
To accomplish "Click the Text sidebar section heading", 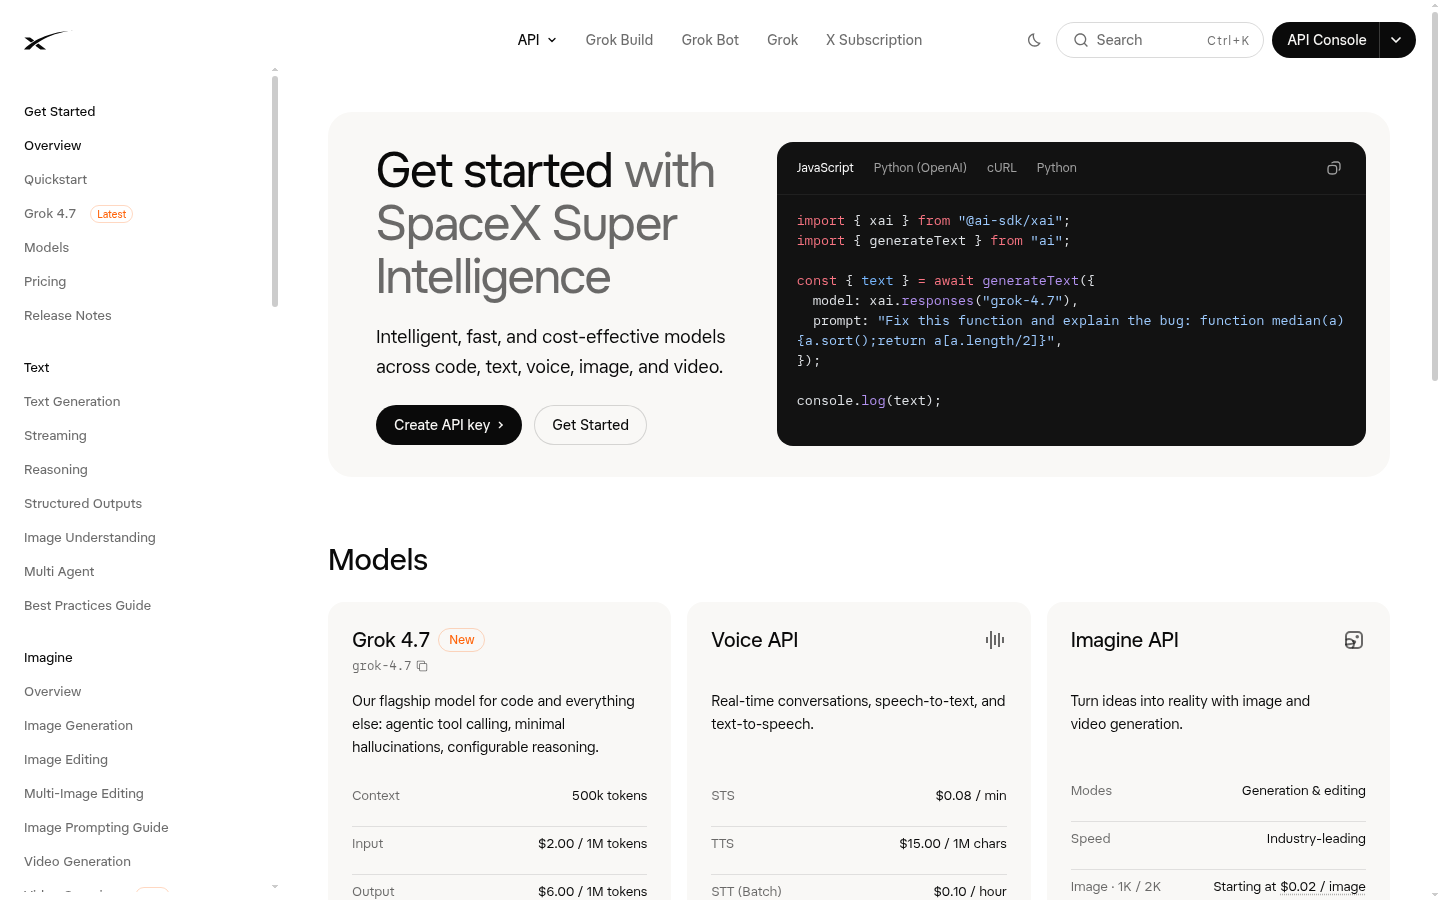I will pyautogui.click(x=37, y=368).
